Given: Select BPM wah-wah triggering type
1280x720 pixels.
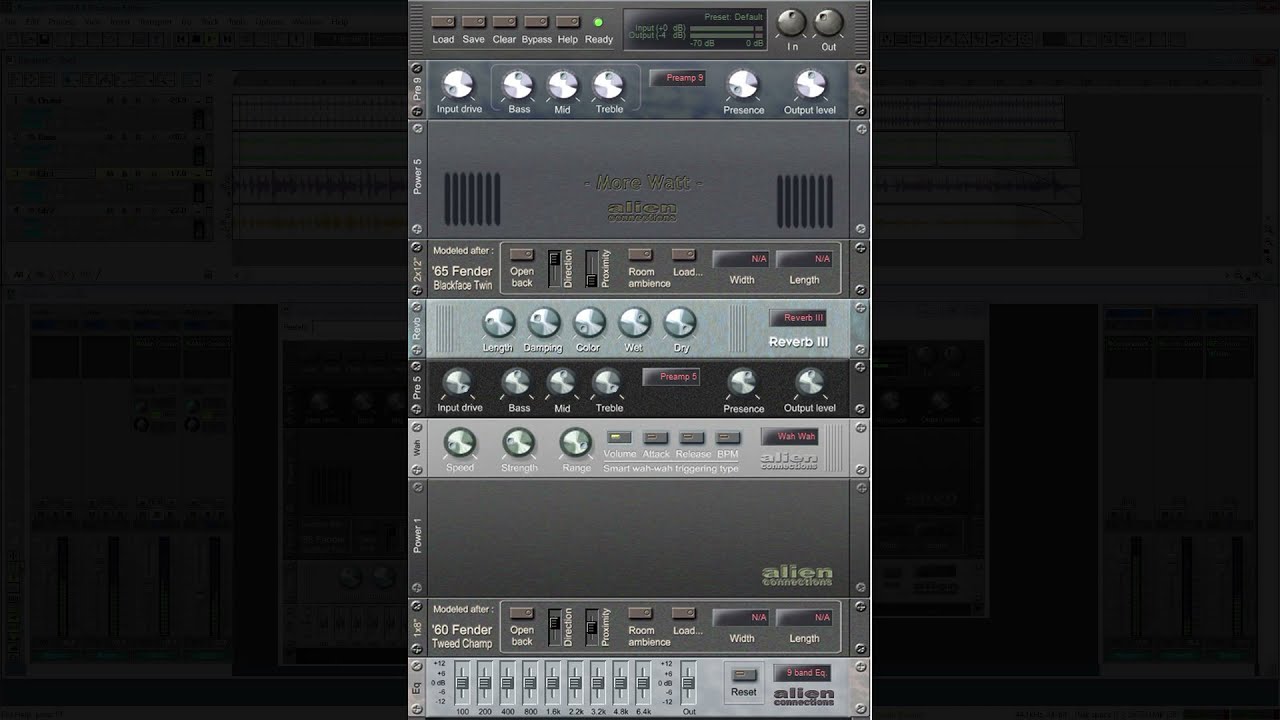Looking at the screenshot, I should (x=728, y=437).
